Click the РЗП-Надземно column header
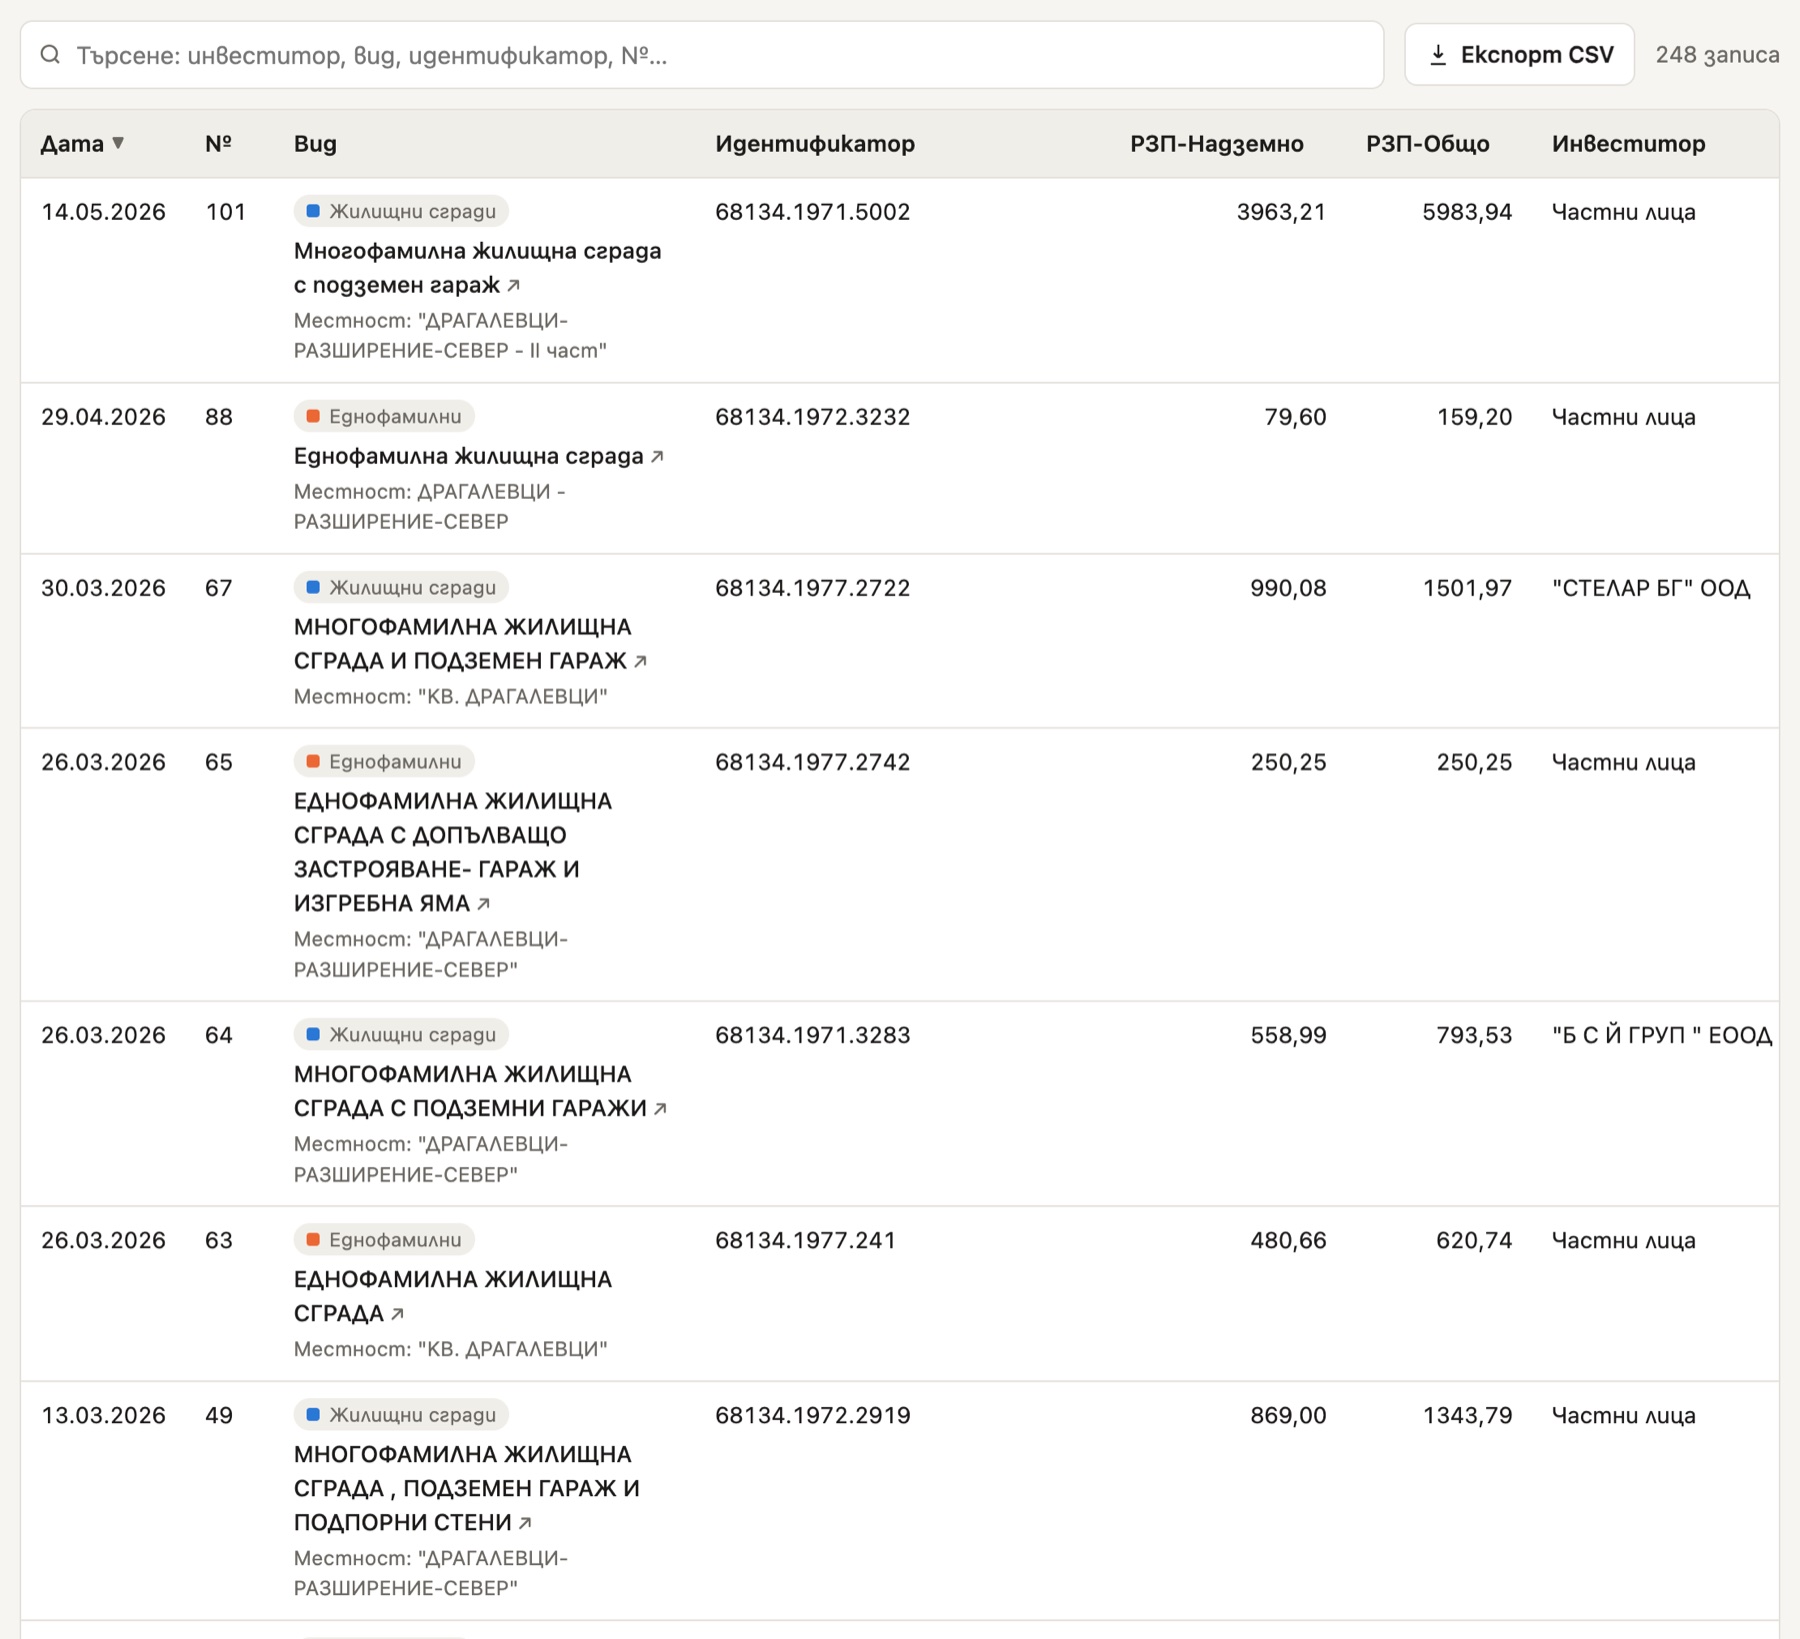Viewport: 1800px width, 1639px height. [1217, 144]
